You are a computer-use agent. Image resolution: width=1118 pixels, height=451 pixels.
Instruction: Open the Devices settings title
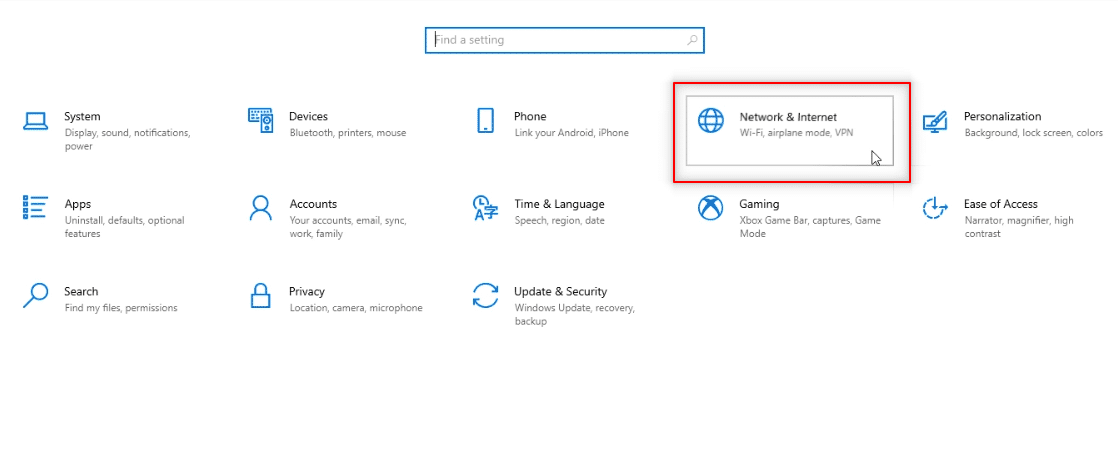coord(308,116)
